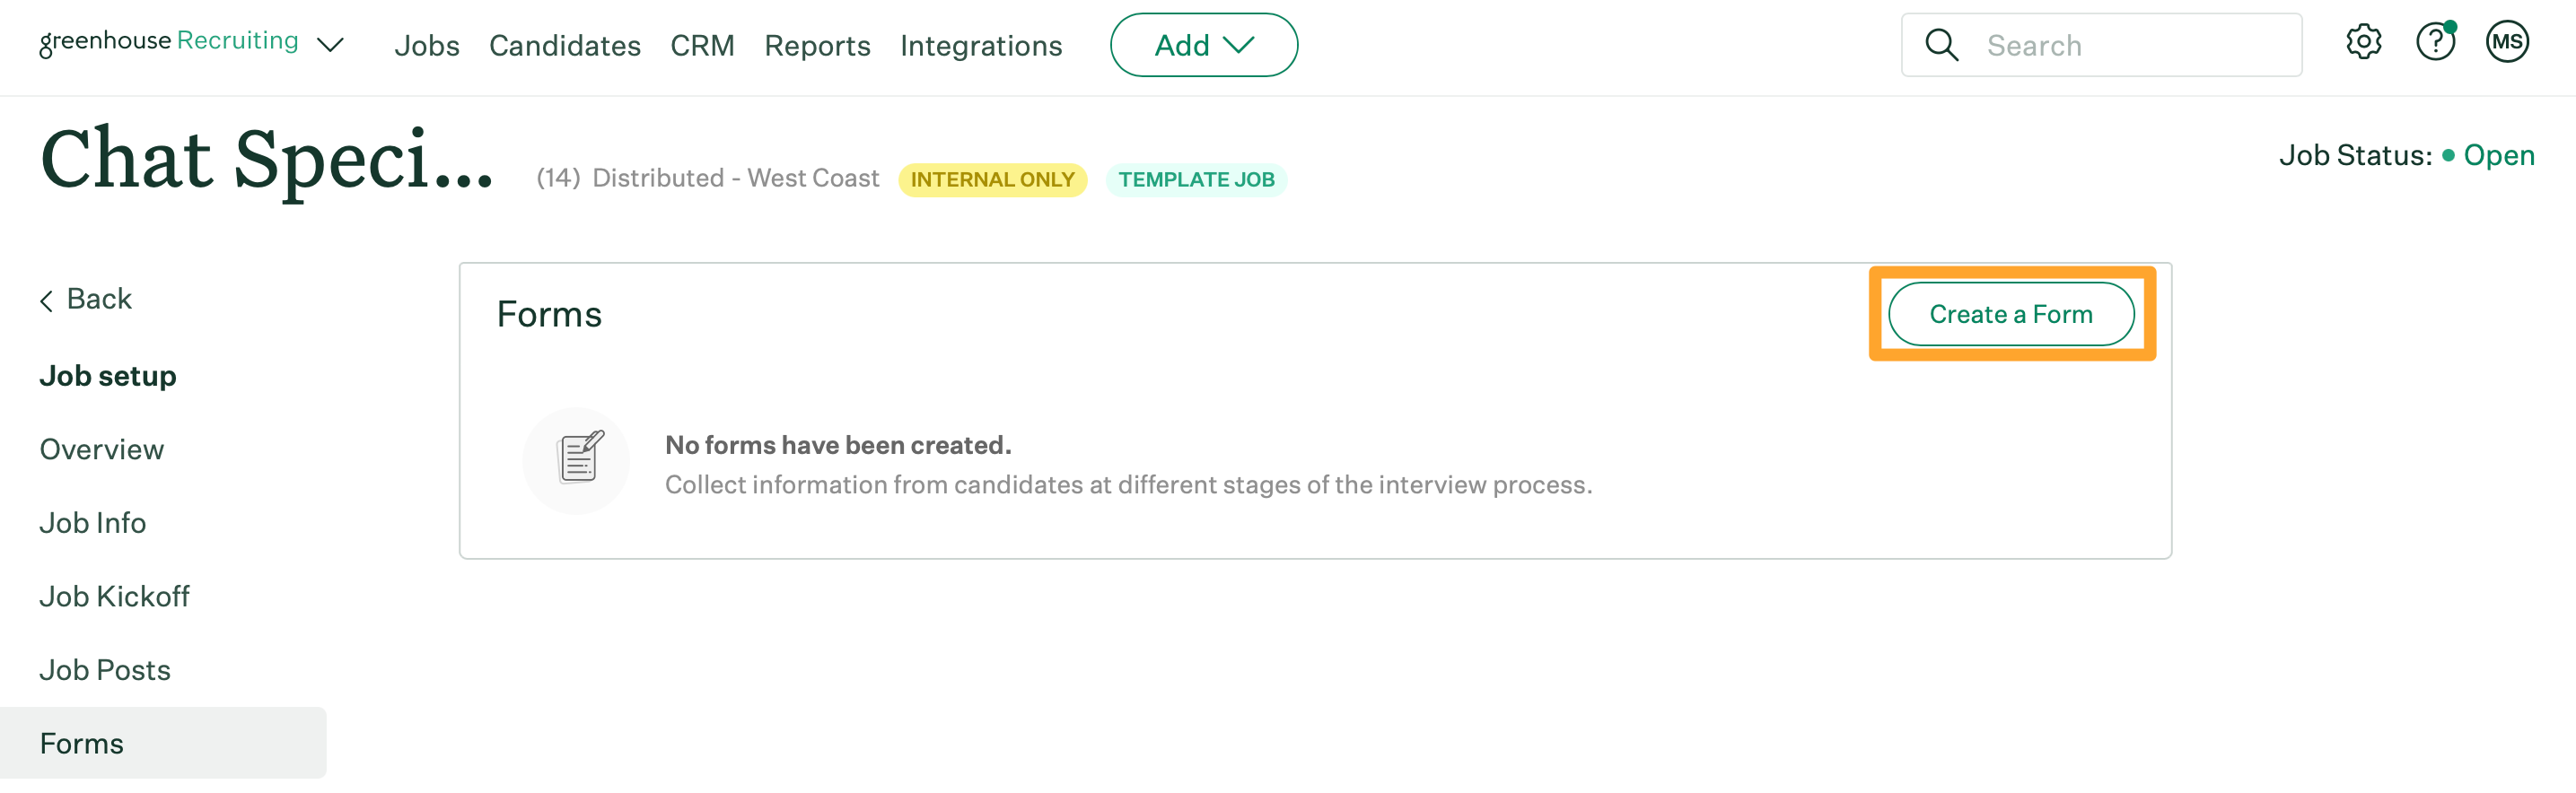Open Integrations in the navigation bar
This screenshot has width=2576, height=793.
(980, 46)
